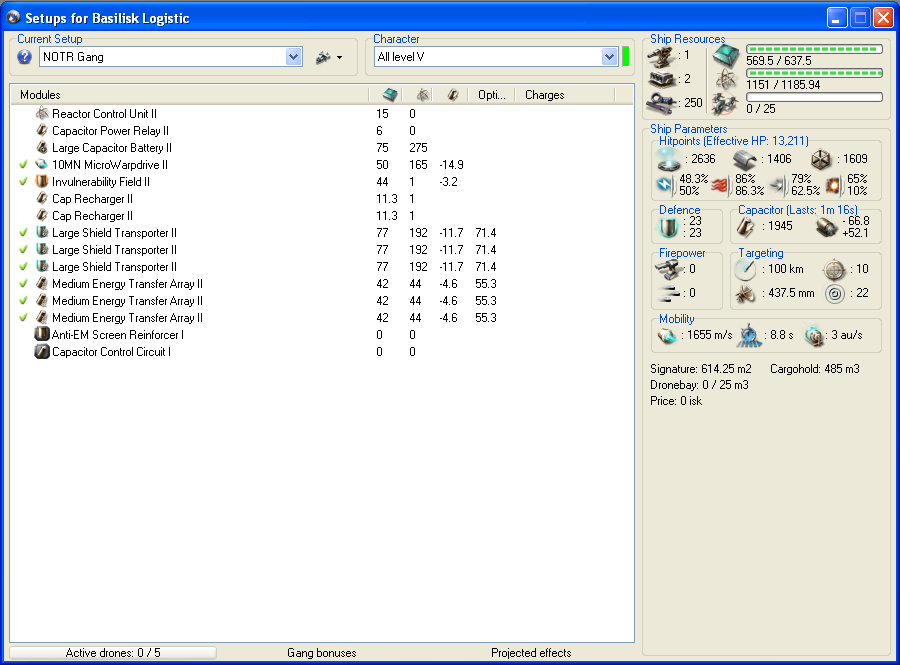Click the explosive resistance icon

click(833, 185)
